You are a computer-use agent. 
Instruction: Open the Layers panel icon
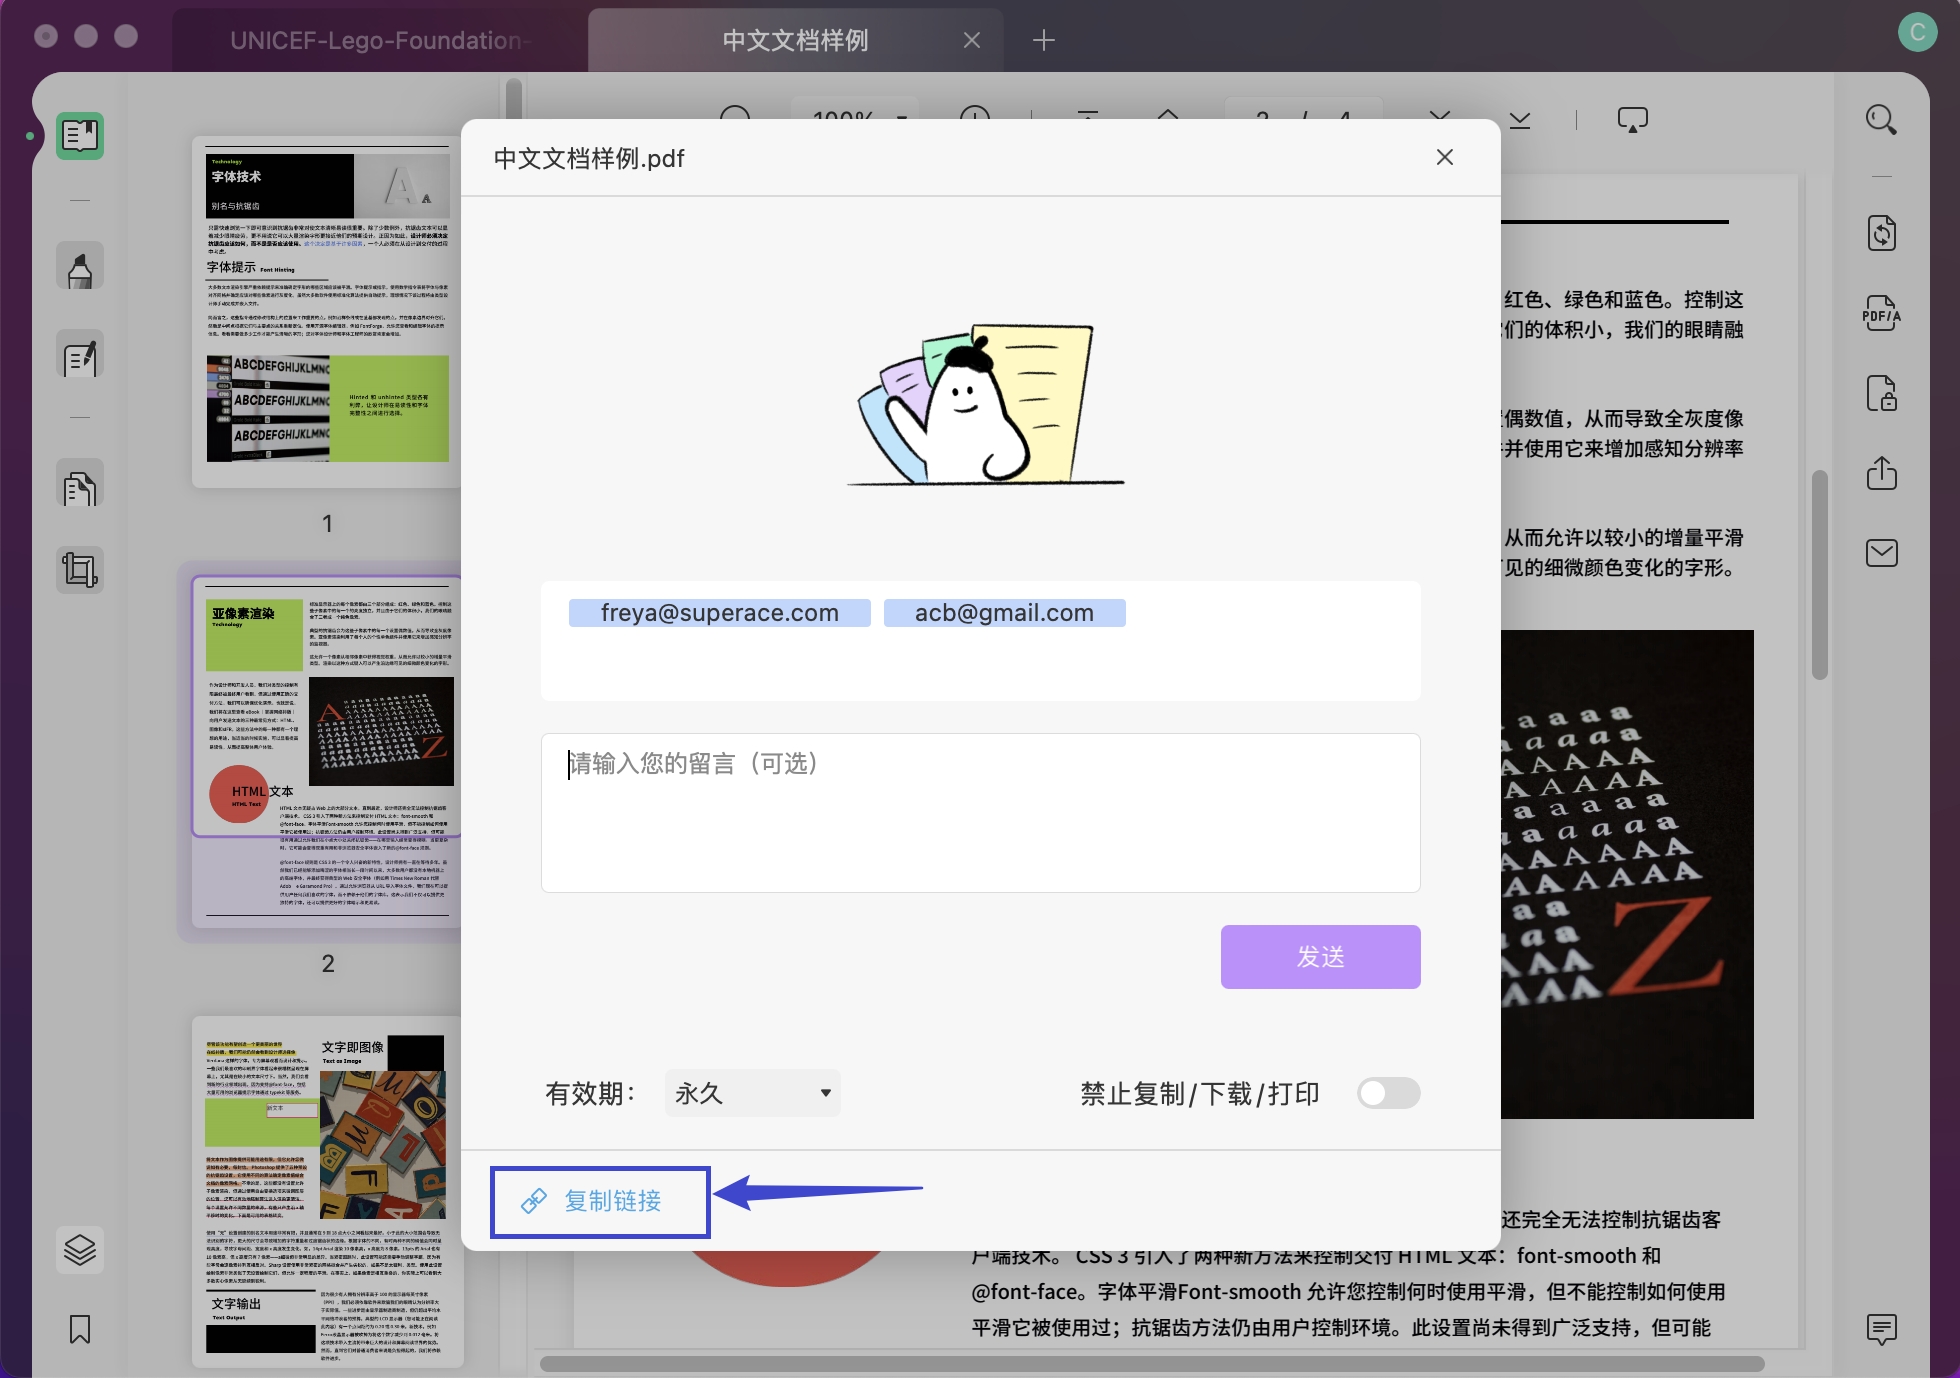[80, 1250]
